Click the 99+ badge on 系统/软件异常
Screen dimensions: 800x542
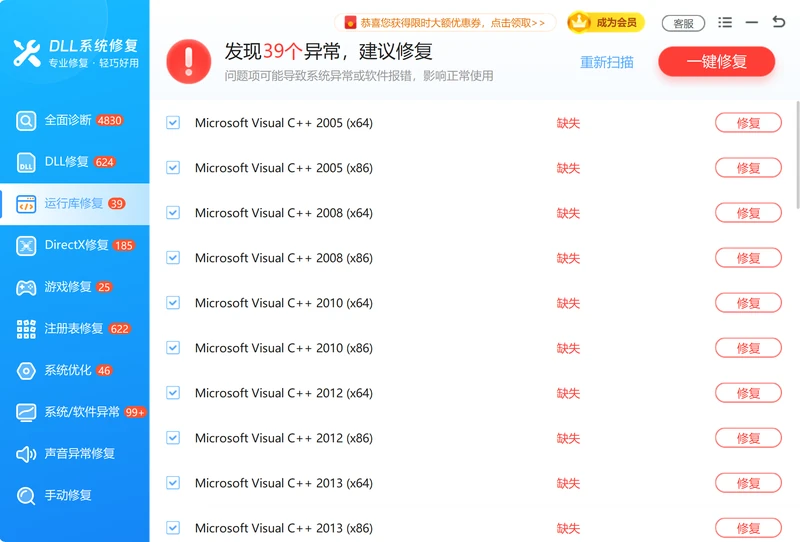pyautogui.click(x=135, y=412)
